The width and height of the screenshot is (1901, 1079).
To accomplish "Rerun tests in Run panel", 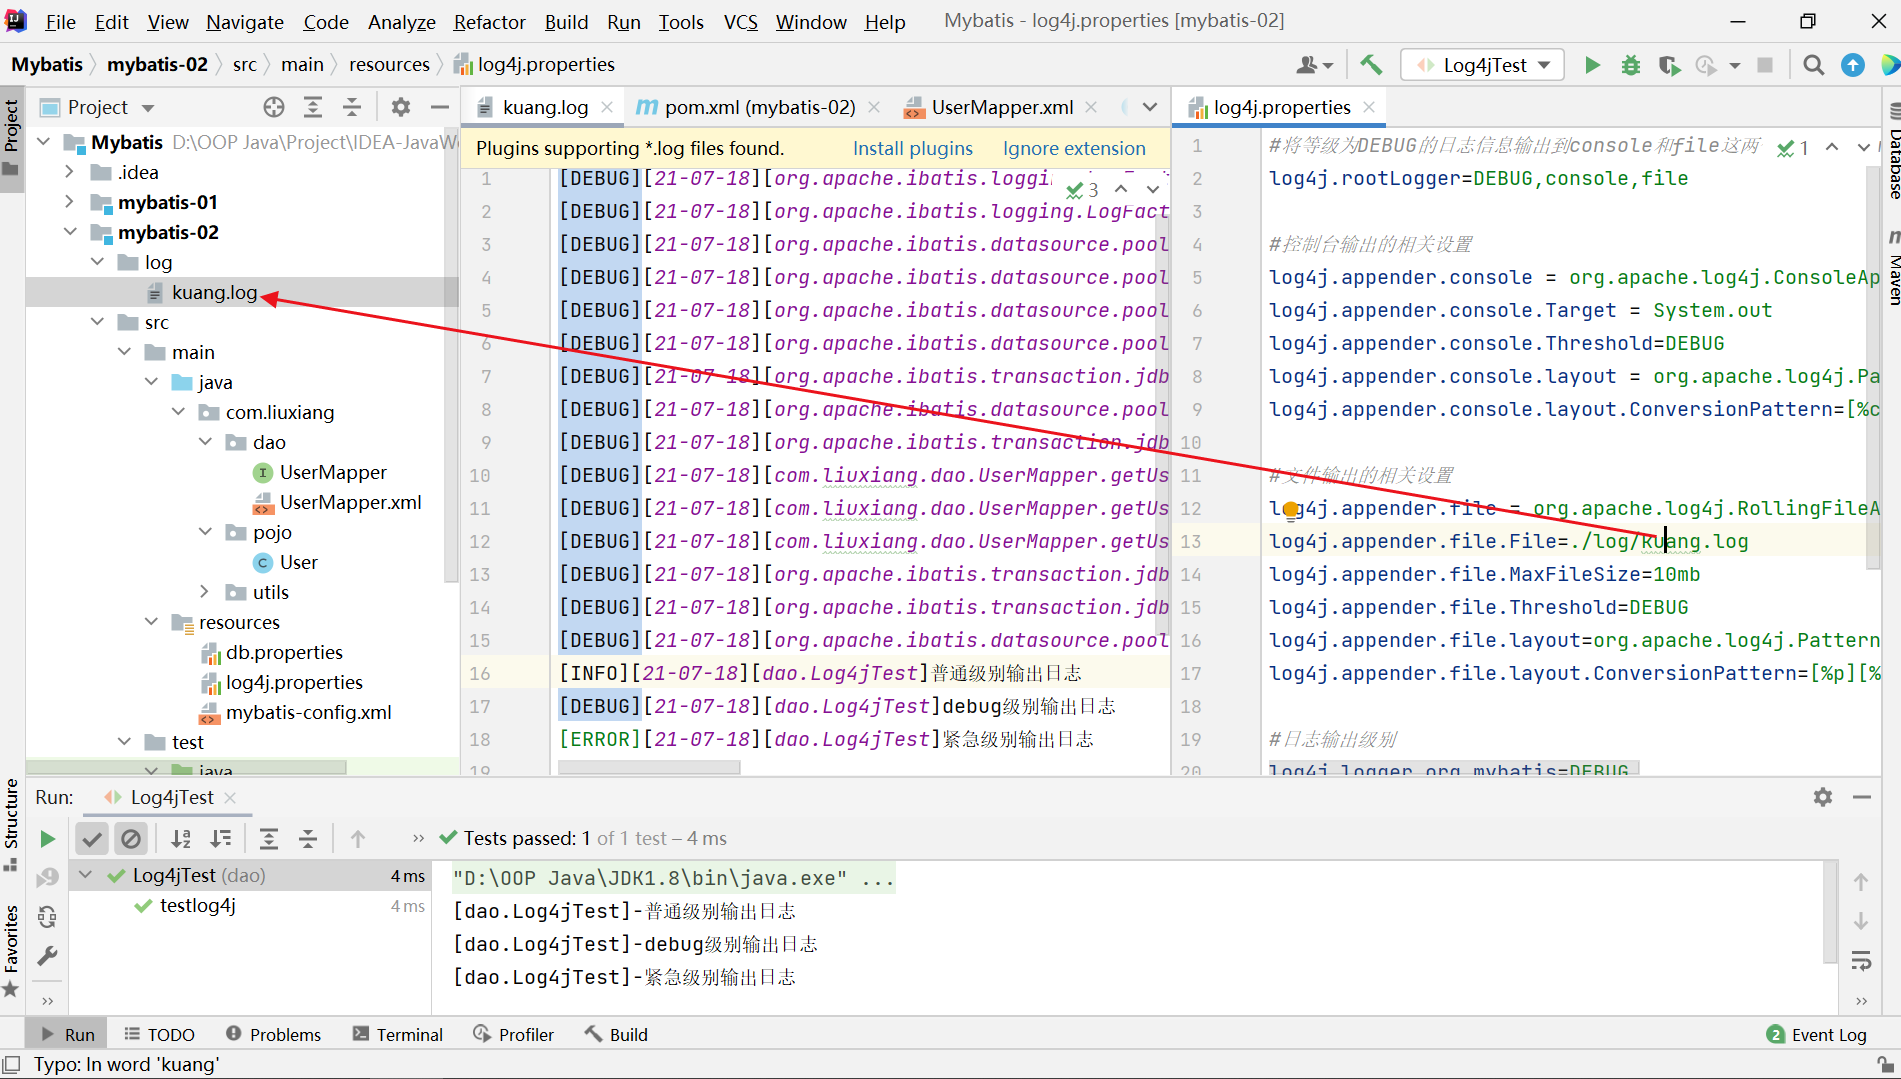I will 47,839.
